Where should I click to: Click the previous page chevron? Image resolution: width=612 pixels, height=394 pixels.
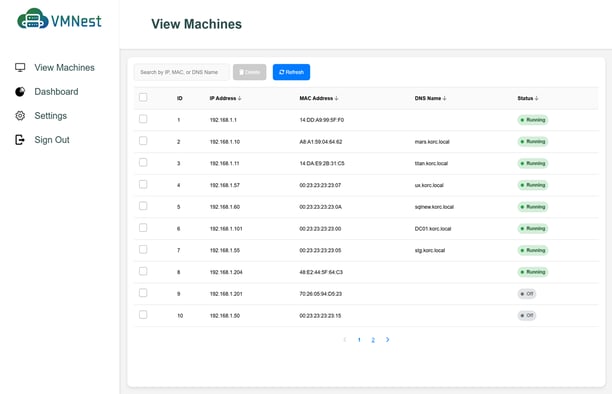coord(345,340)
